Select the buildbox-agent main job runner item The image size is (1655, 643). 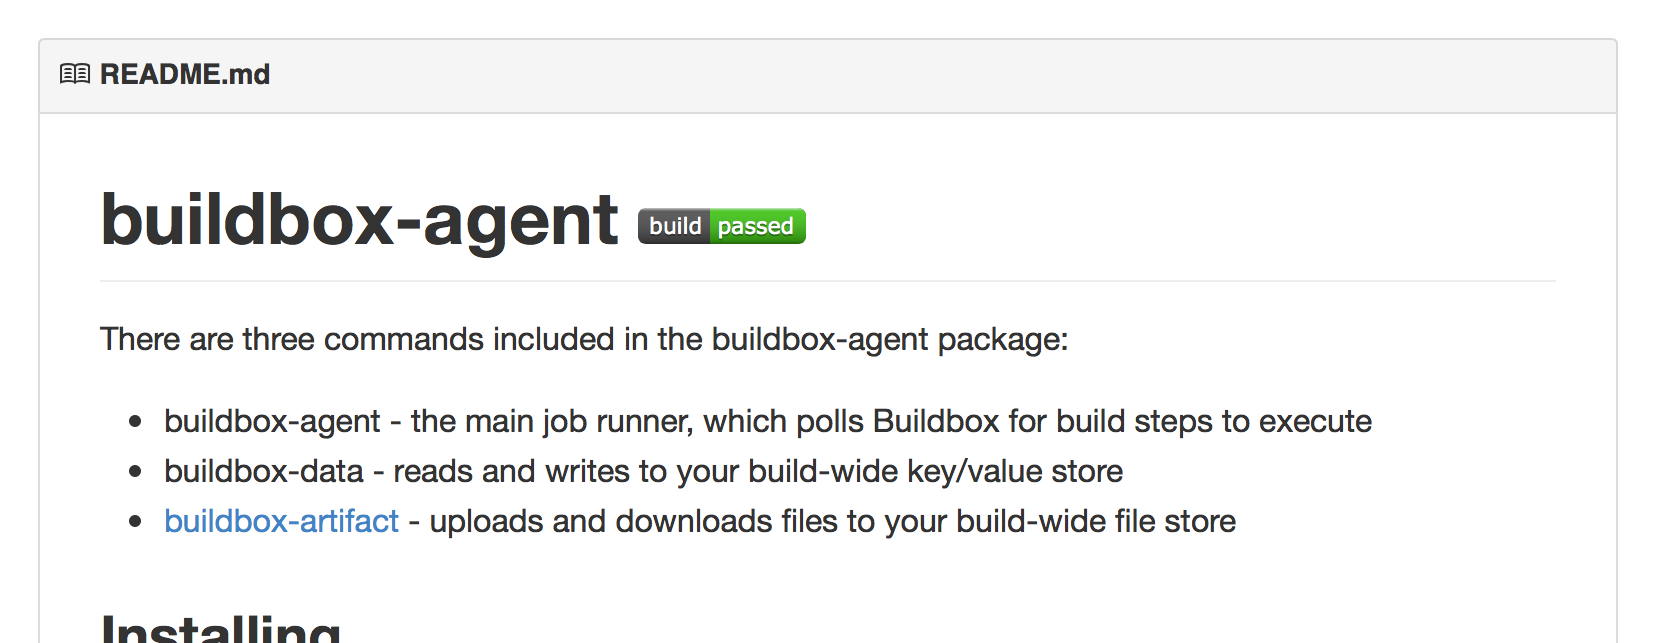coord(768,422)
